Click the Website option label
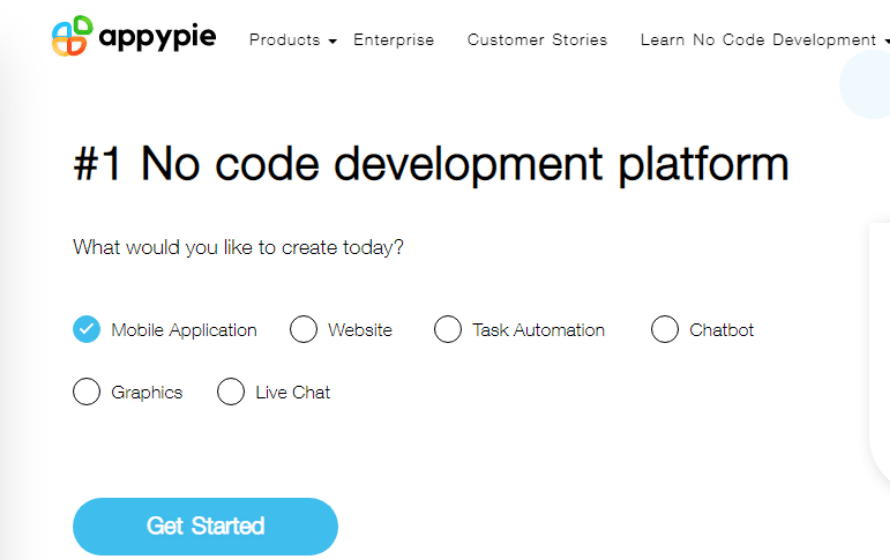This screenshot has width=890, height=560. pos(360,330)
